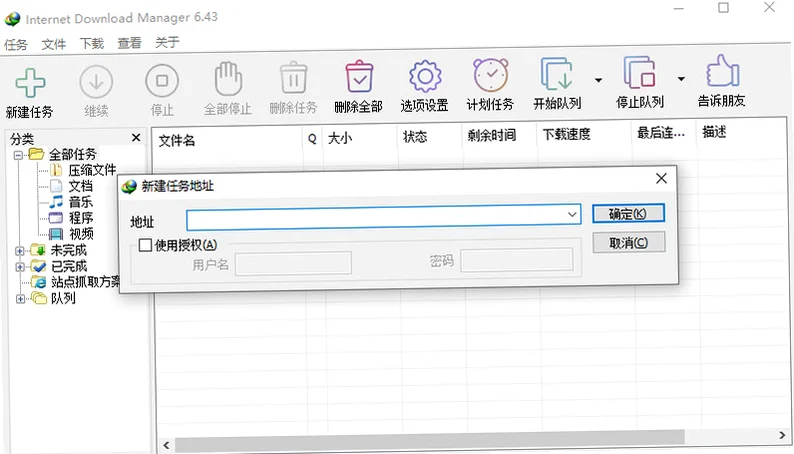Minimize the Internet Download Manager window

point(679,9)
